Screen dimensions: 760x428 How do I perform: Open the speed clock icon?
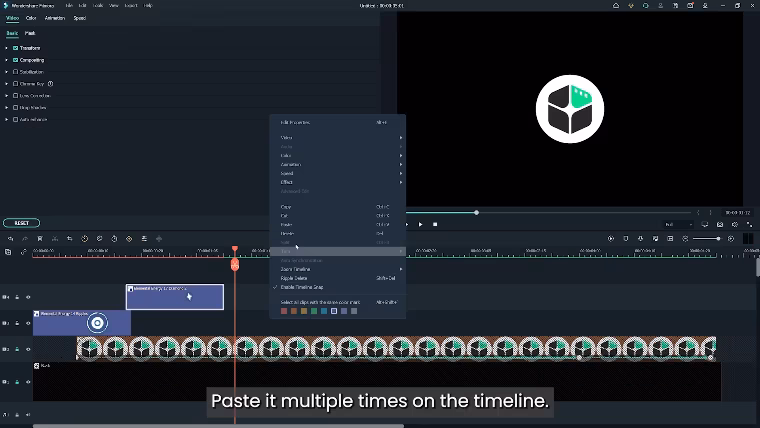84,238
